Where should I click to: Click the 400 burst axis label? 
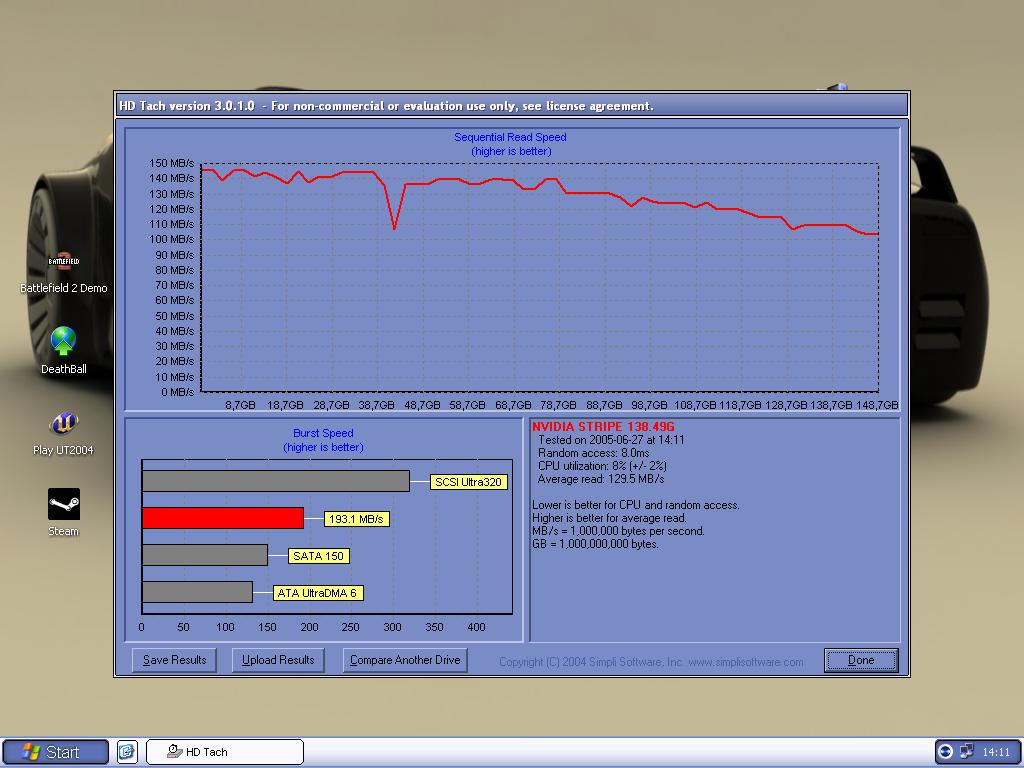[477, 627]
